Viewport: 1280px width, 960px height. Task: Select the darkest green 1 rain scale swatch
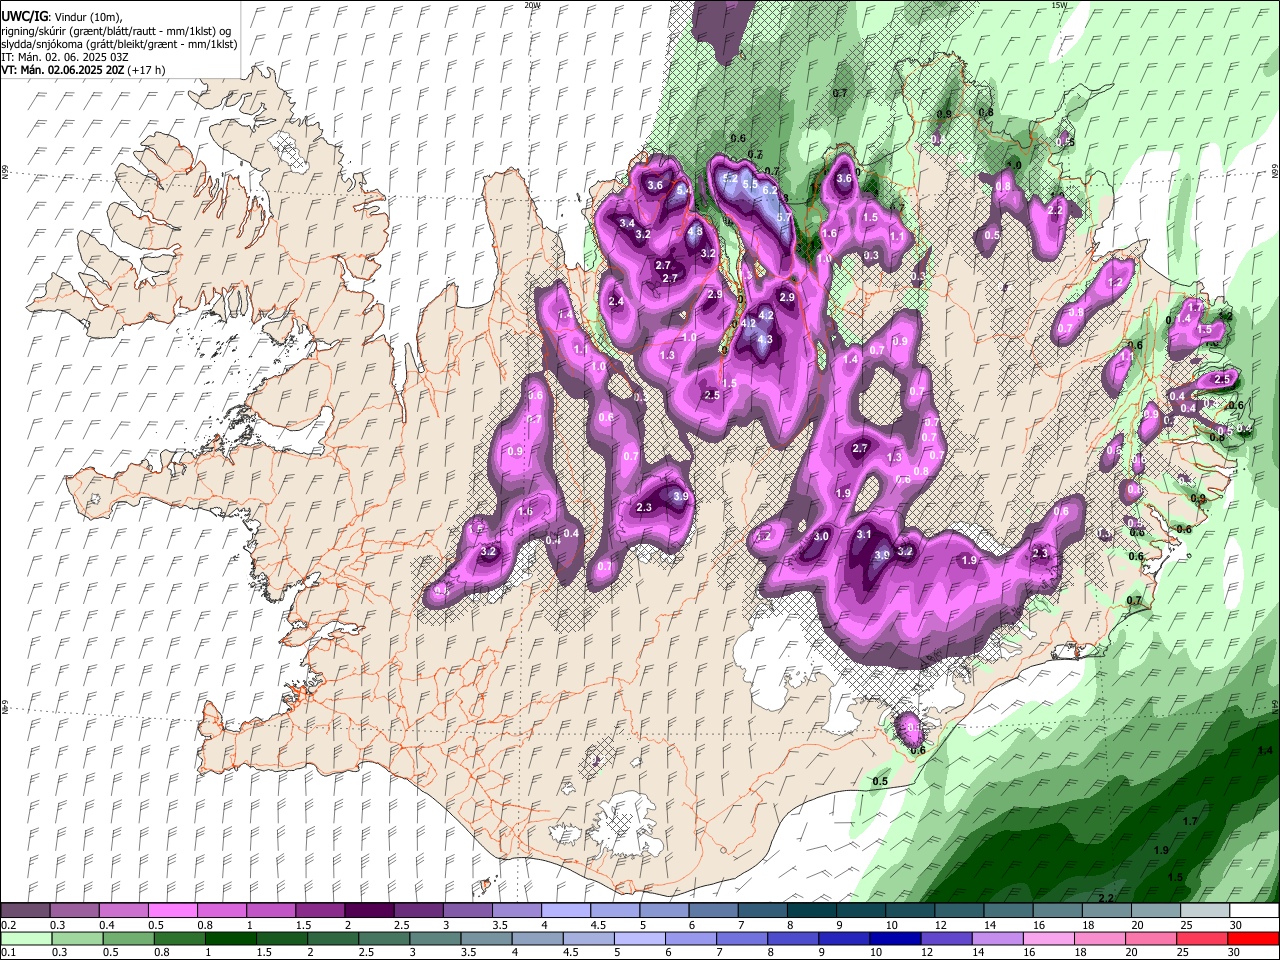pos(231,939)
